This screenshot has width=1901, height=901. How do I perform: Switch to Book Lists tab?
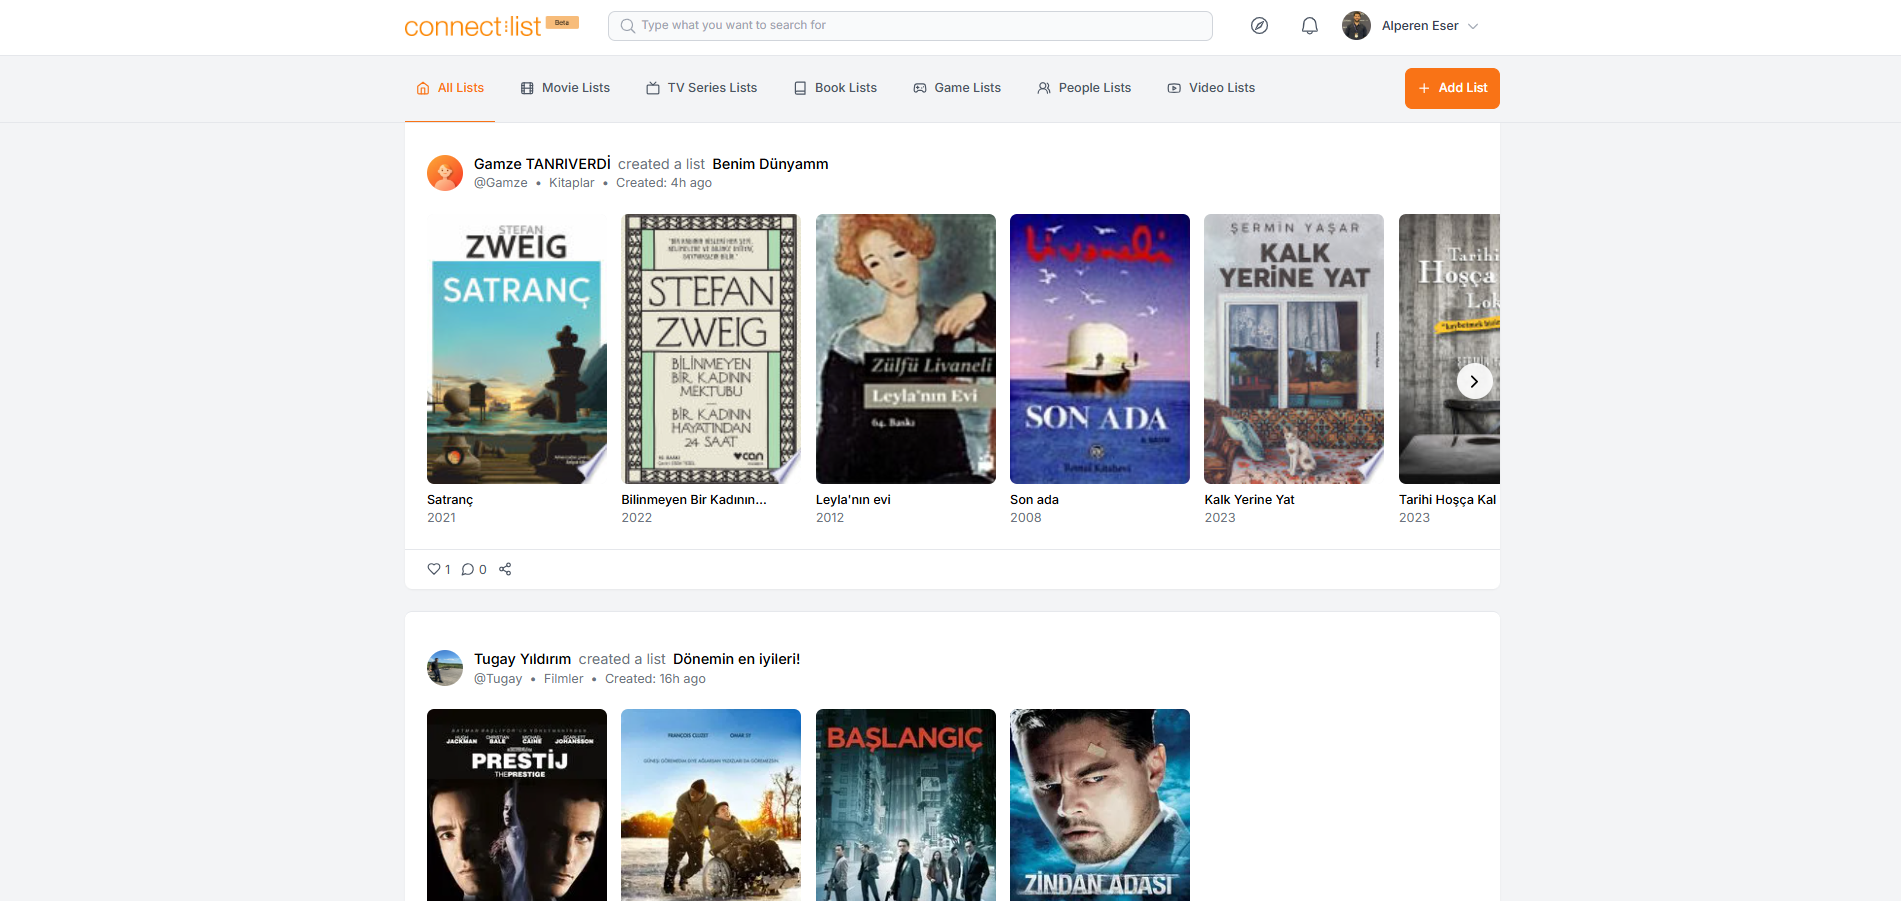[835, 88]
